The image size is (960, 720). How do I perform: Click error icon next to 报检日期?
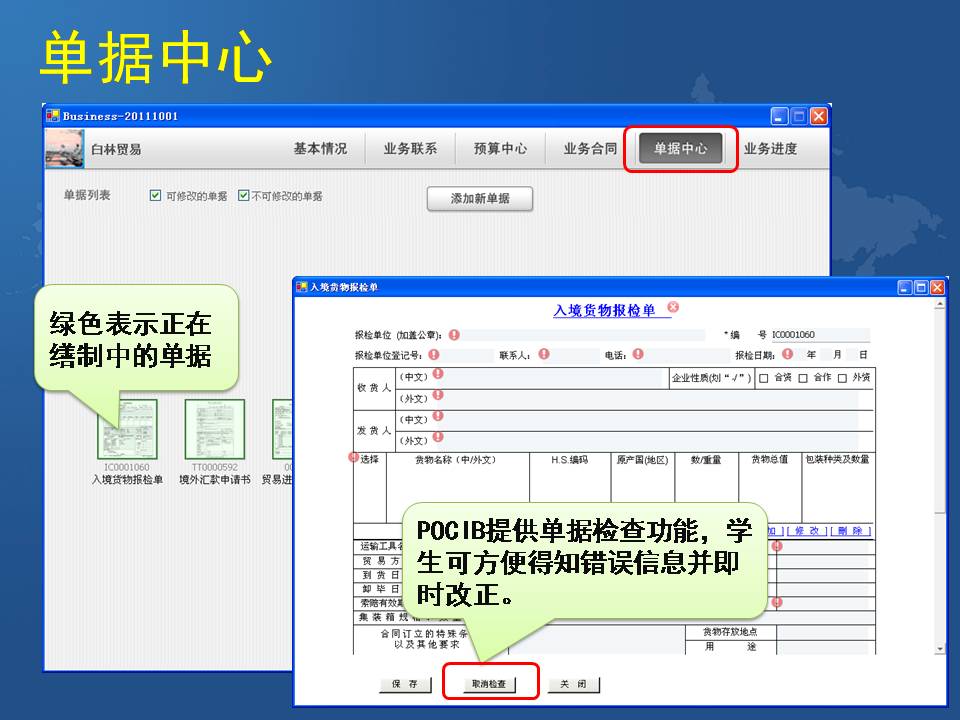point(787,354)
